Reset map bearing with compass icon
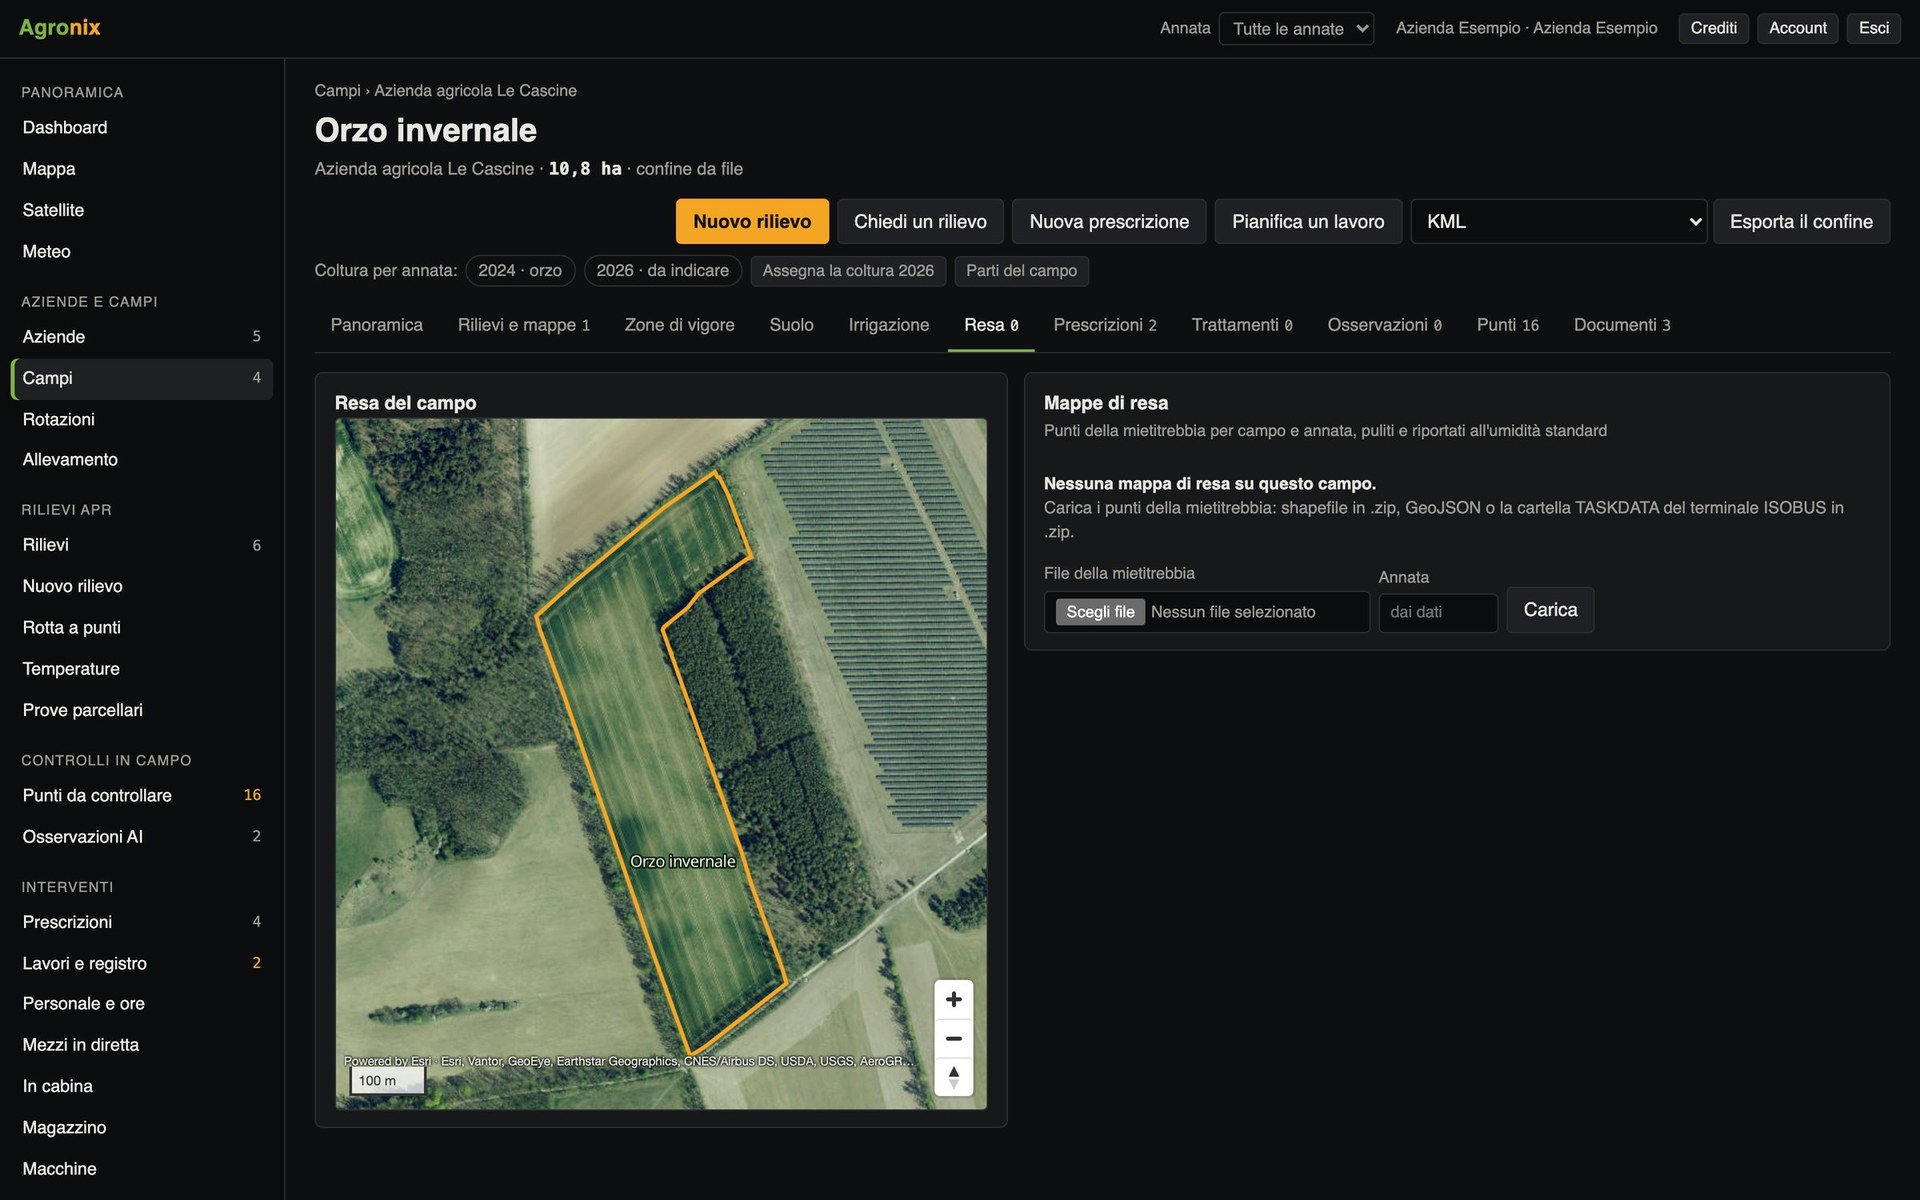 click(x=953, y=1077)
